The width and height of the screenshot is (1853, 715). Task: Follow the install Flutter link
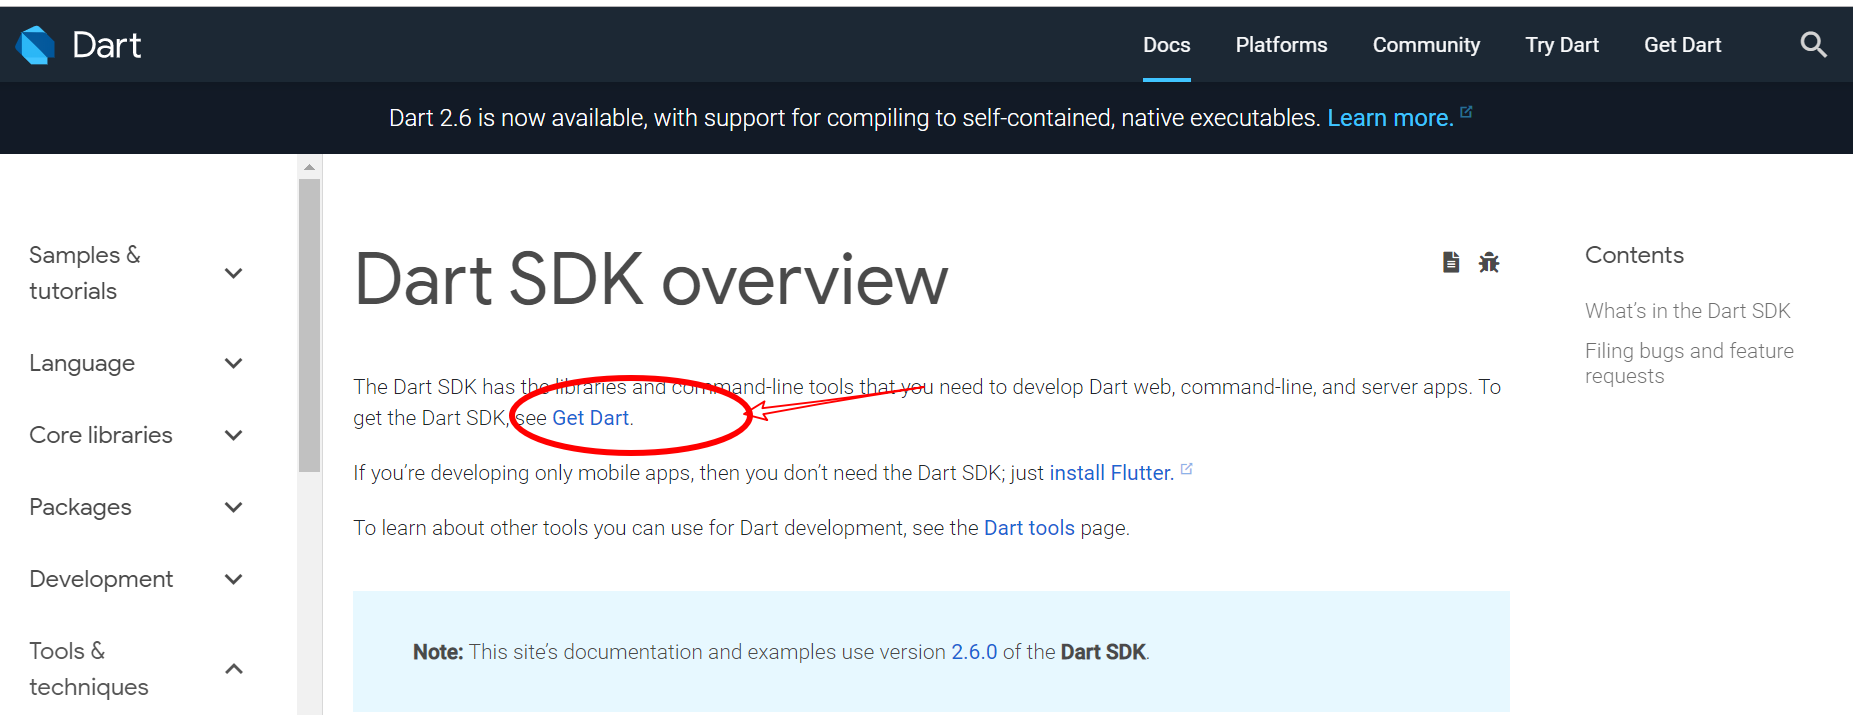coord(1111,473)
